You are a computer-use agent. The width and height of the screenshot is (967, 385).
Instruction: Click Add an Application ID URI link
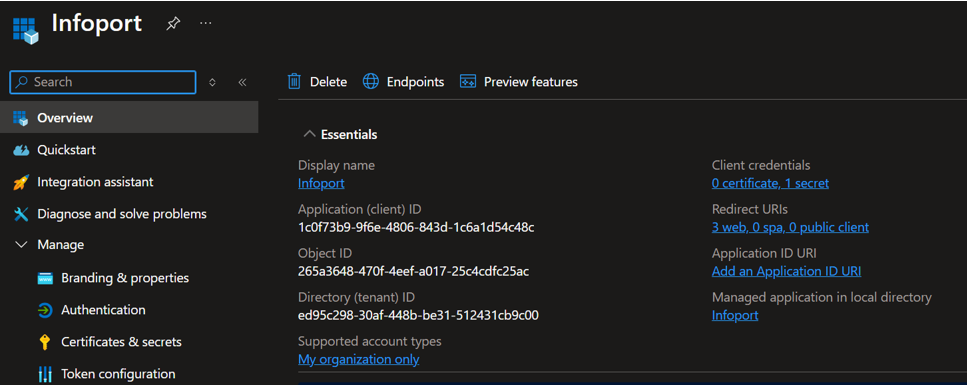[786, 271]
